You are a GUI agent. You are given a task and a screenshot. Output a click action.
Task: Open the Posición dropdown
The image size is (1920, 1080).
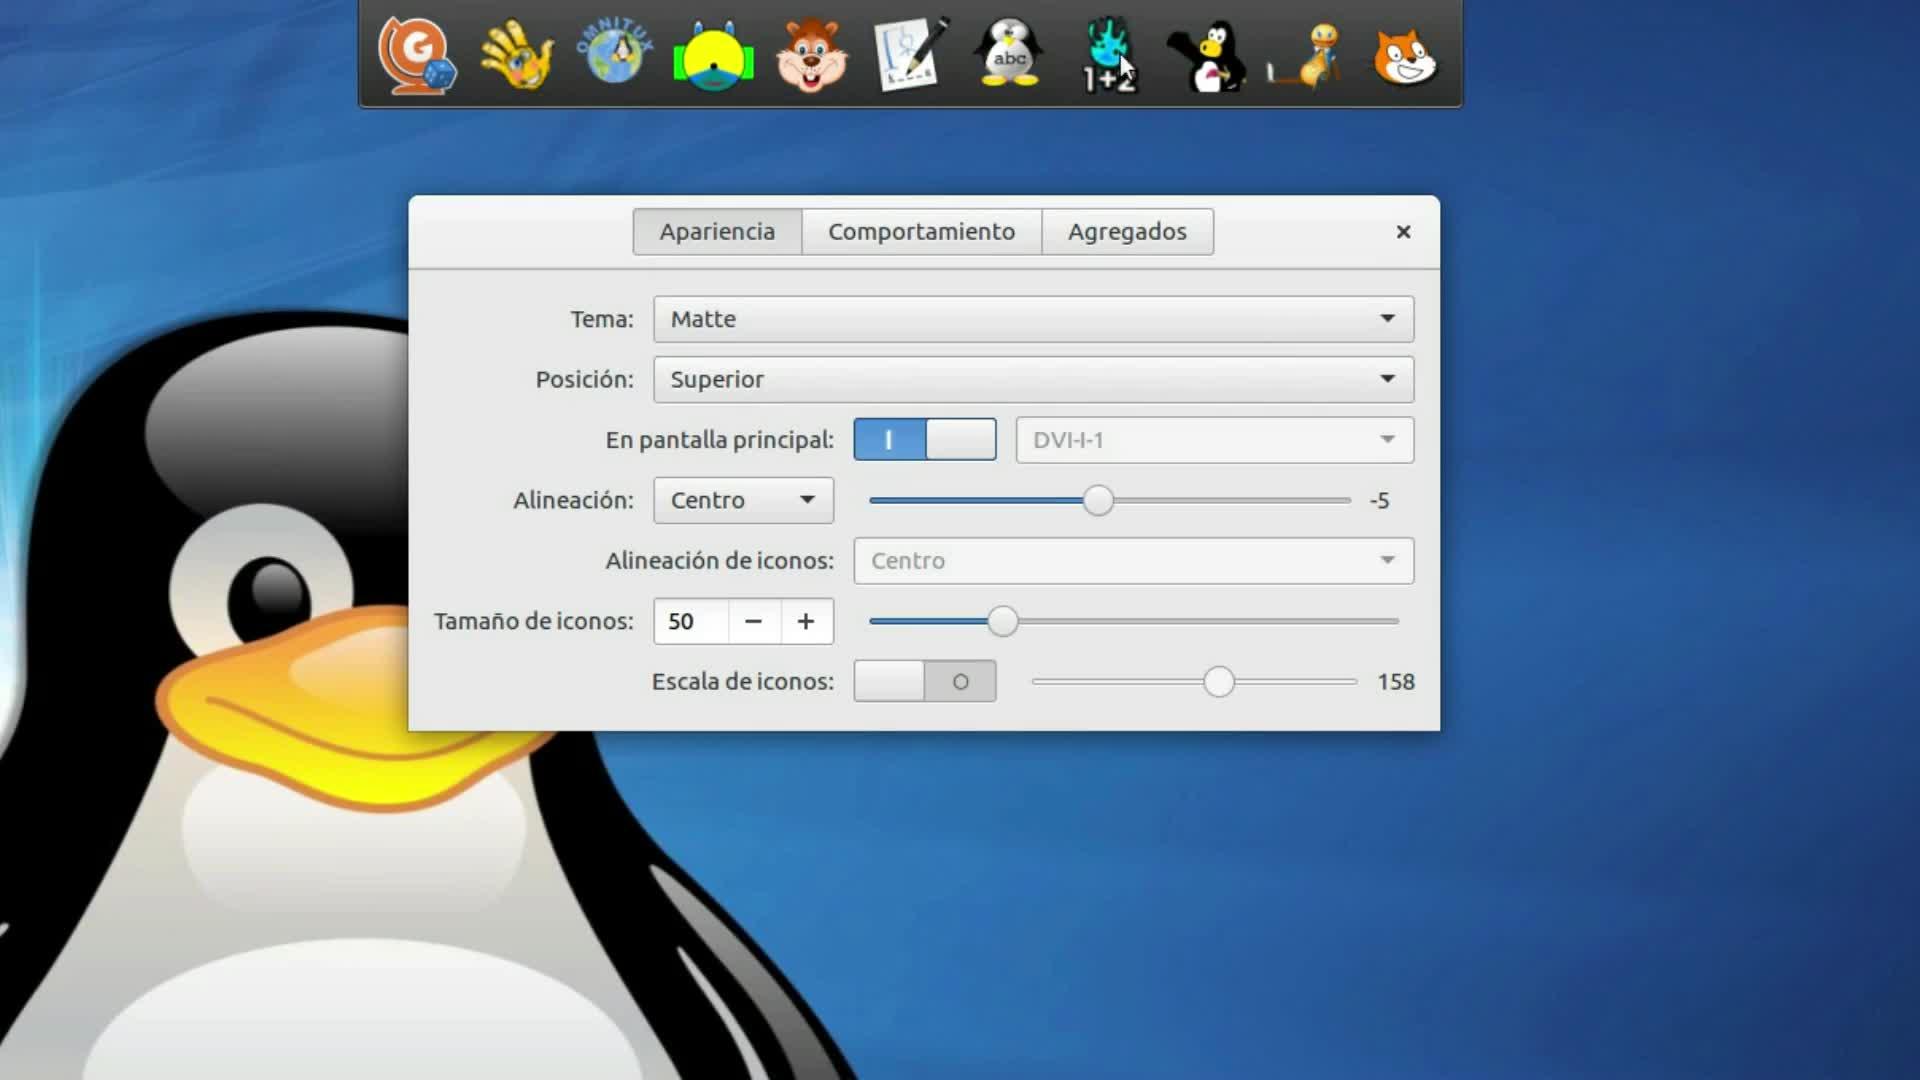tap(1033, 379)
